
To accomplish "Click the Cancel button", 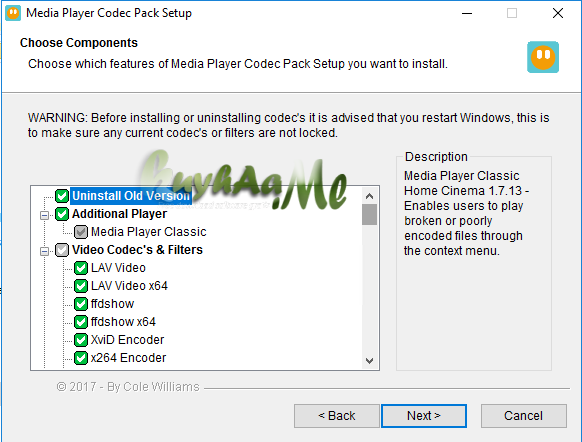I will click(x=523, y=416).
